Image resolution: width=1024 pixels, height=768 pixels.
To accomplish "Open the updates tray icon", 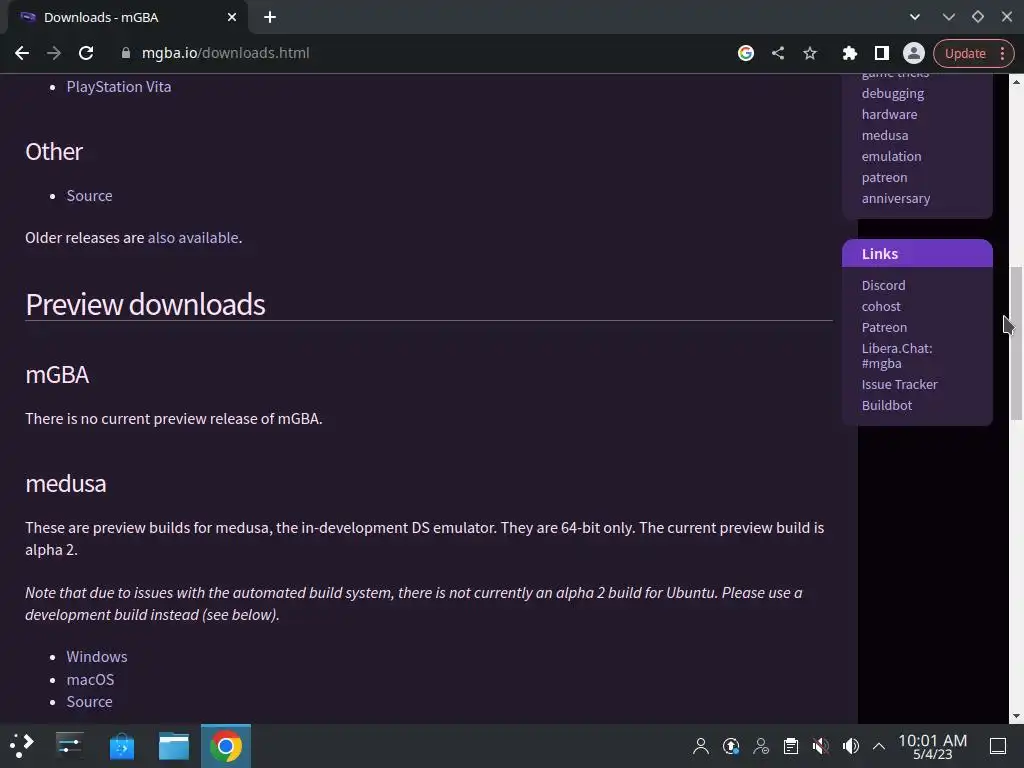I will (731, 746).
